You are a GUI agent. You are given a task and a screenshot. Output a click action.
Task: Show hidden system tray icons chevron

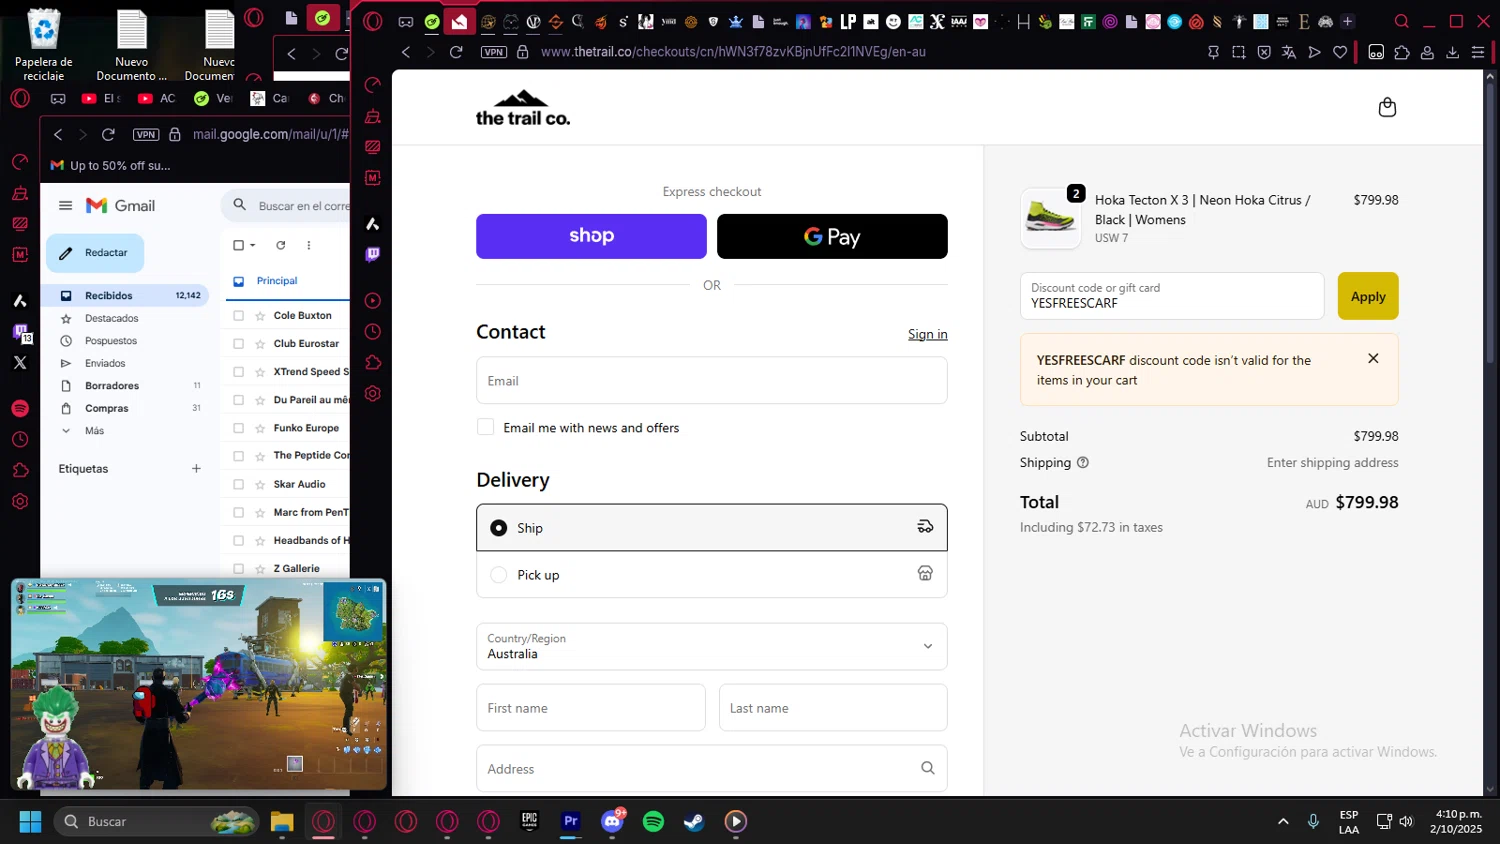1283,821
